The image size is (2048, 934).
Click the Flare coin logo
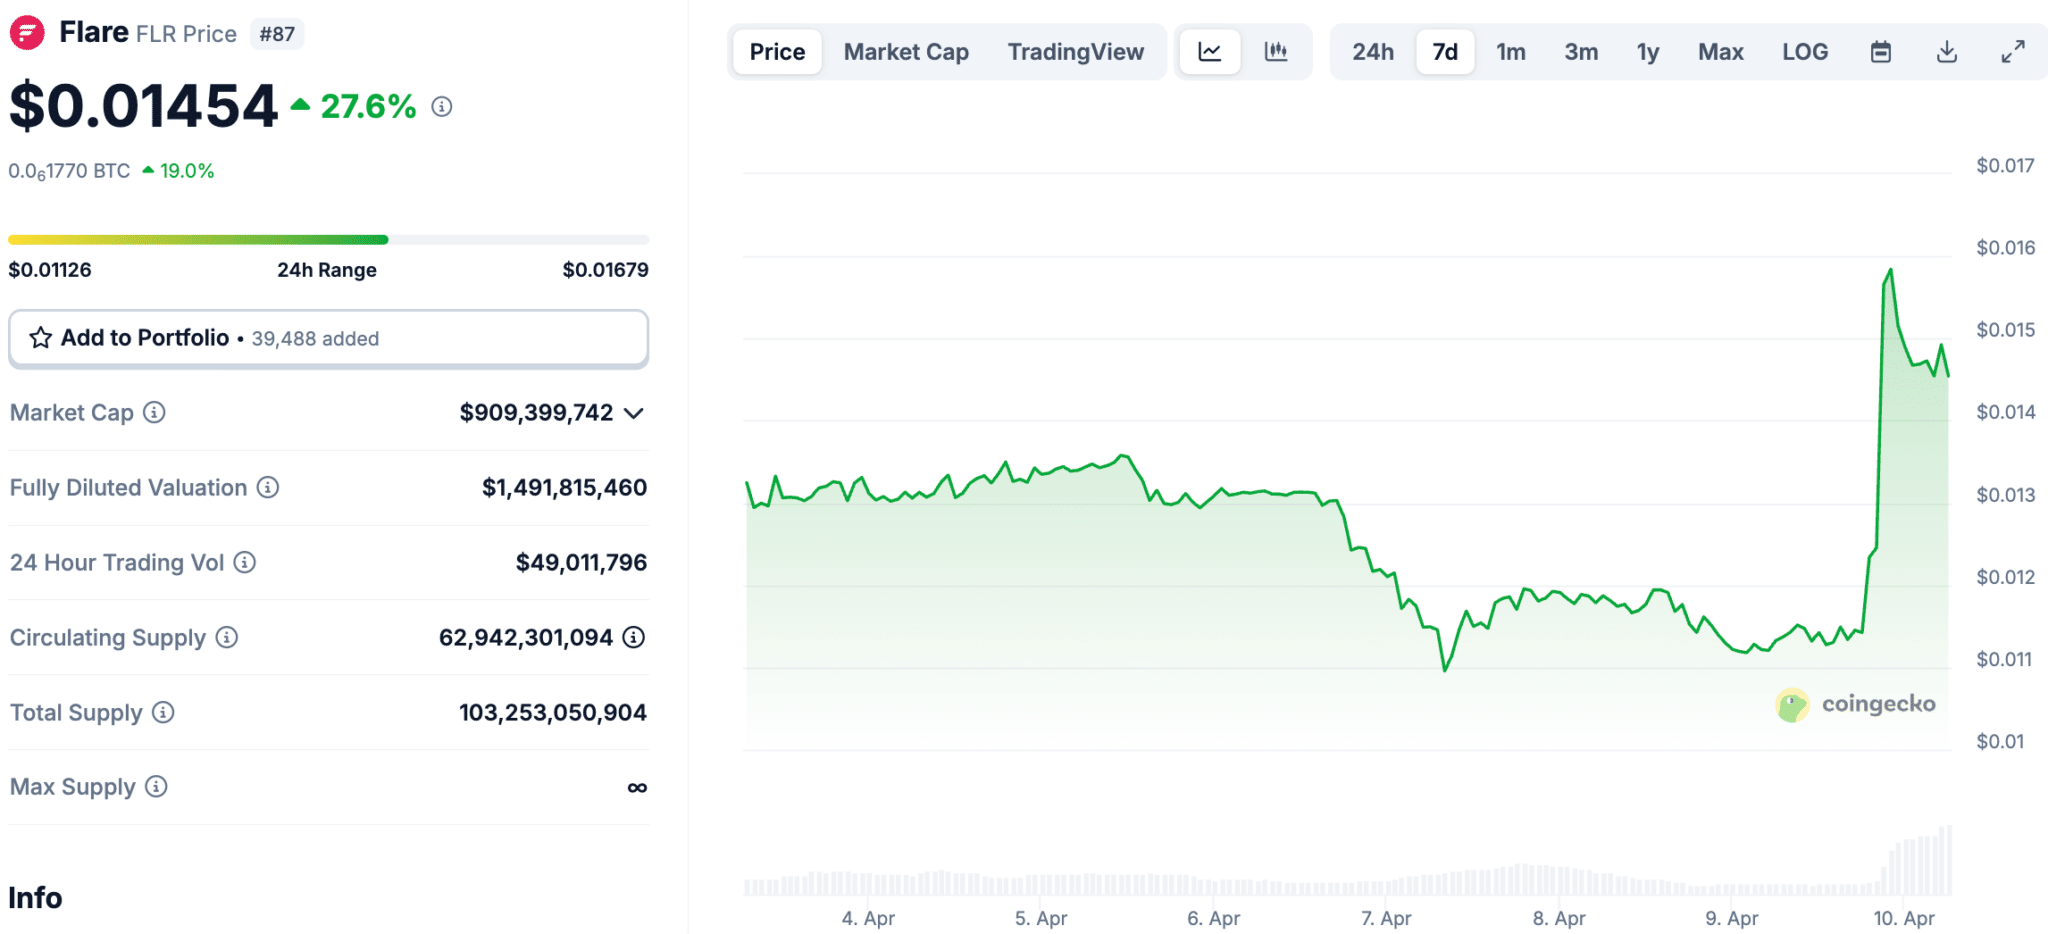click(x=28, y=31)
